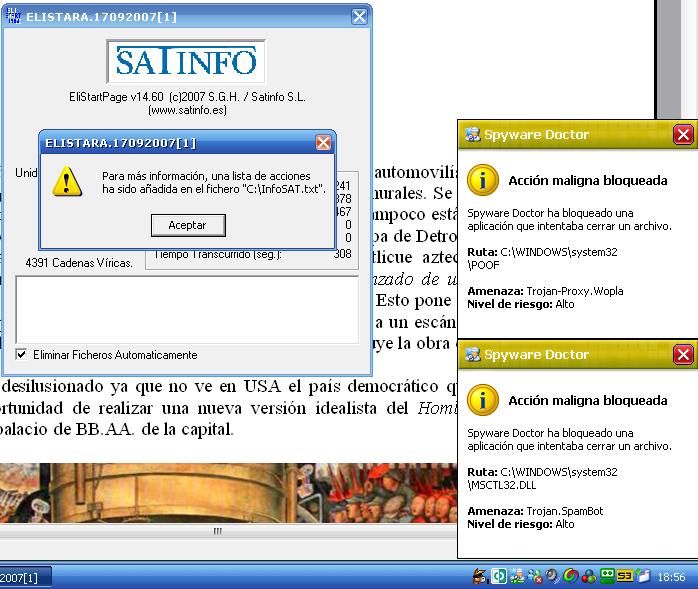Close the InfoSAT message dialog

[324, 143]
